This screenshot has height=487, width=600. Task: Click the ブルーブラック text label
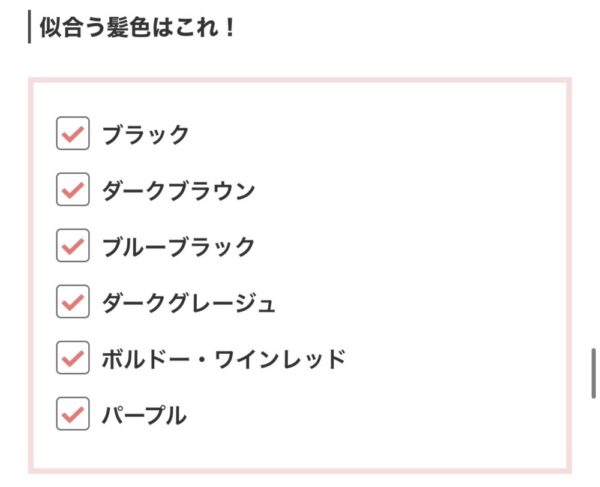click(x=178, y=246)
